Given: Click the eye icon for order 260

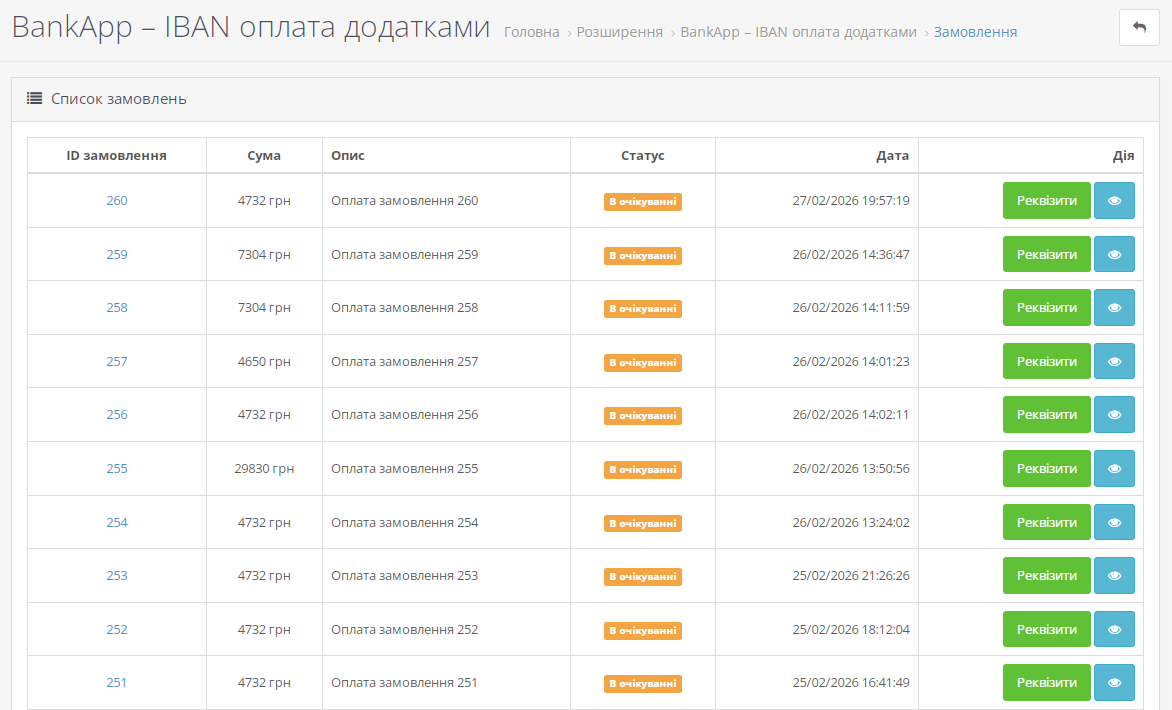Looking at the screenshot, I should (1114, 200).
